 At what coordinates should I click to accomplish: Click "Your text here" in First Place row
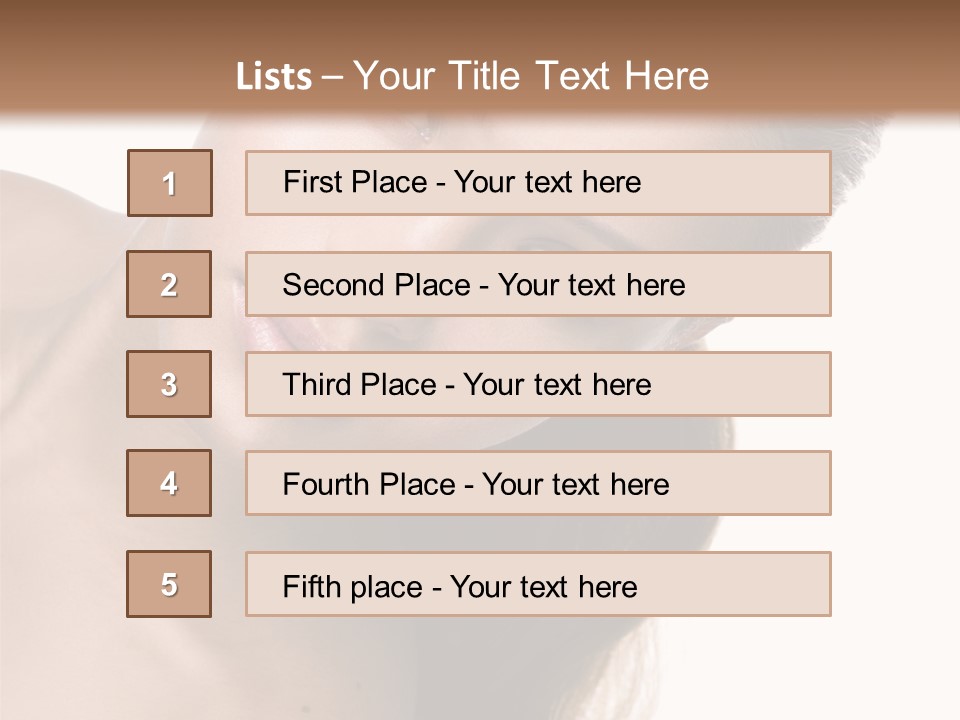pyautogui.click(x=547, y=182)
